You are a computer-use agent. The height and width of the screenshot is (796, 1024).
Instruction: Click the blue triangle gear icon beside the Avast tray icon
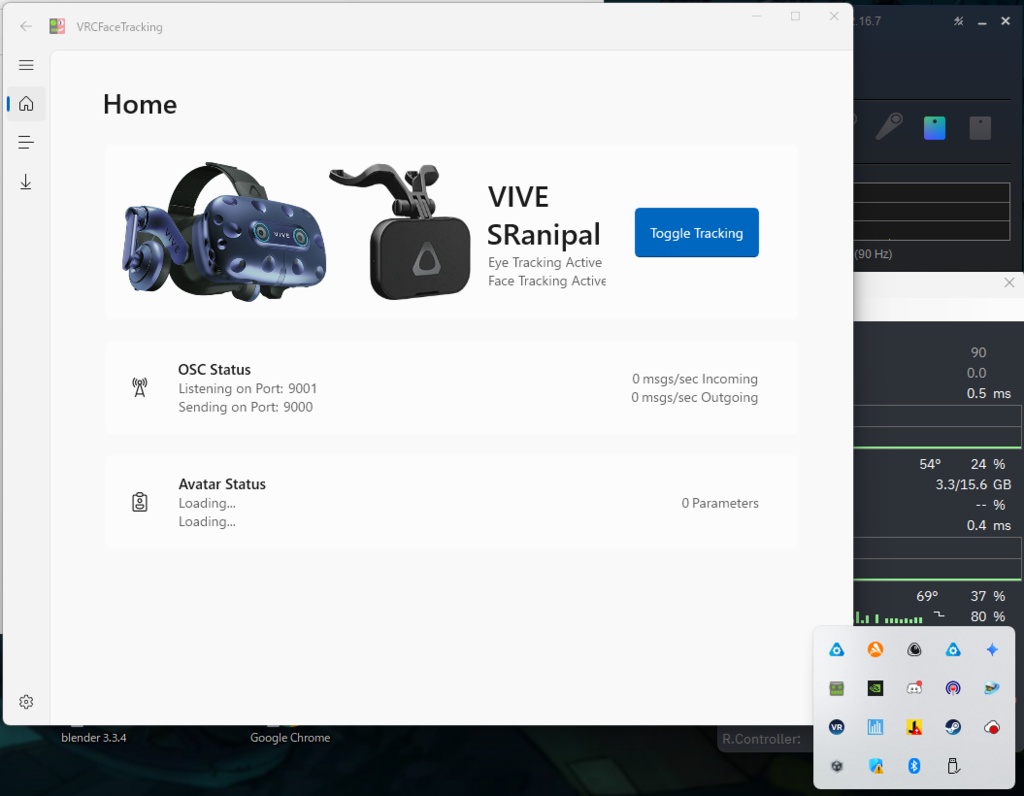pos(837,649)
